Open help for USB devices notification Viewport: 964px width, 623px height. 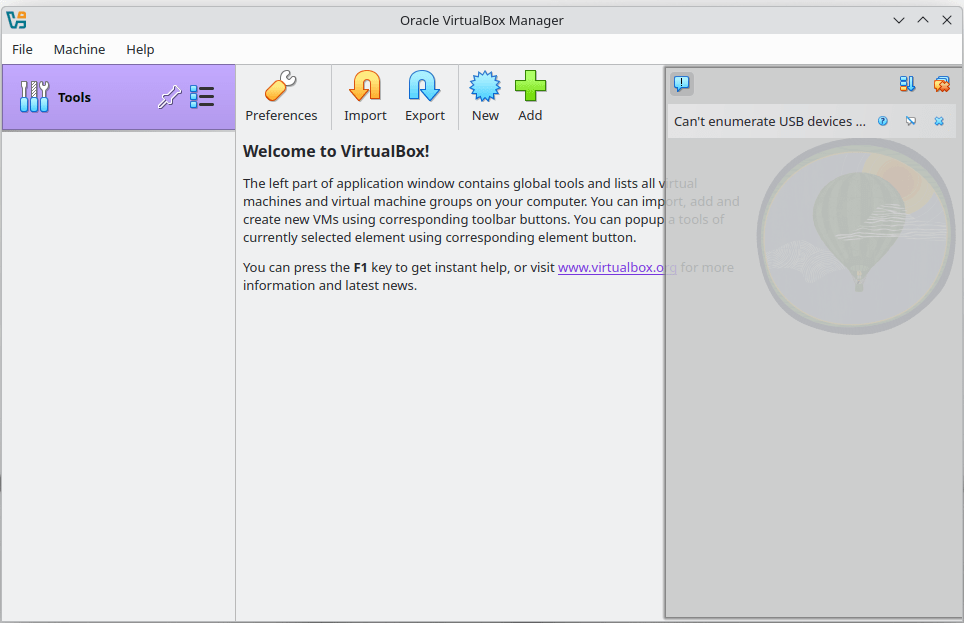click(x=883, y=121)
